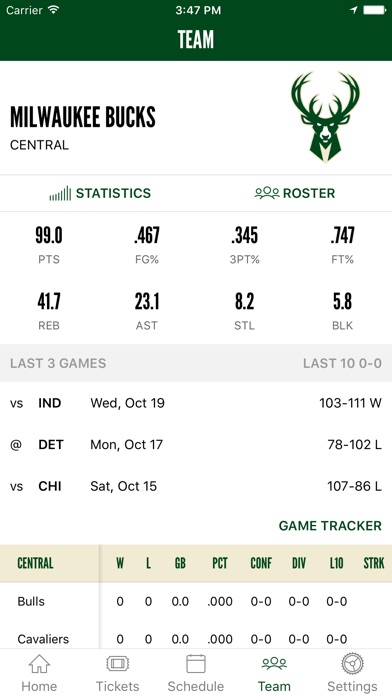Viewport: 392px width, 696px height.
Task: Open the CHI game on Oct 15
Action: 196,486
